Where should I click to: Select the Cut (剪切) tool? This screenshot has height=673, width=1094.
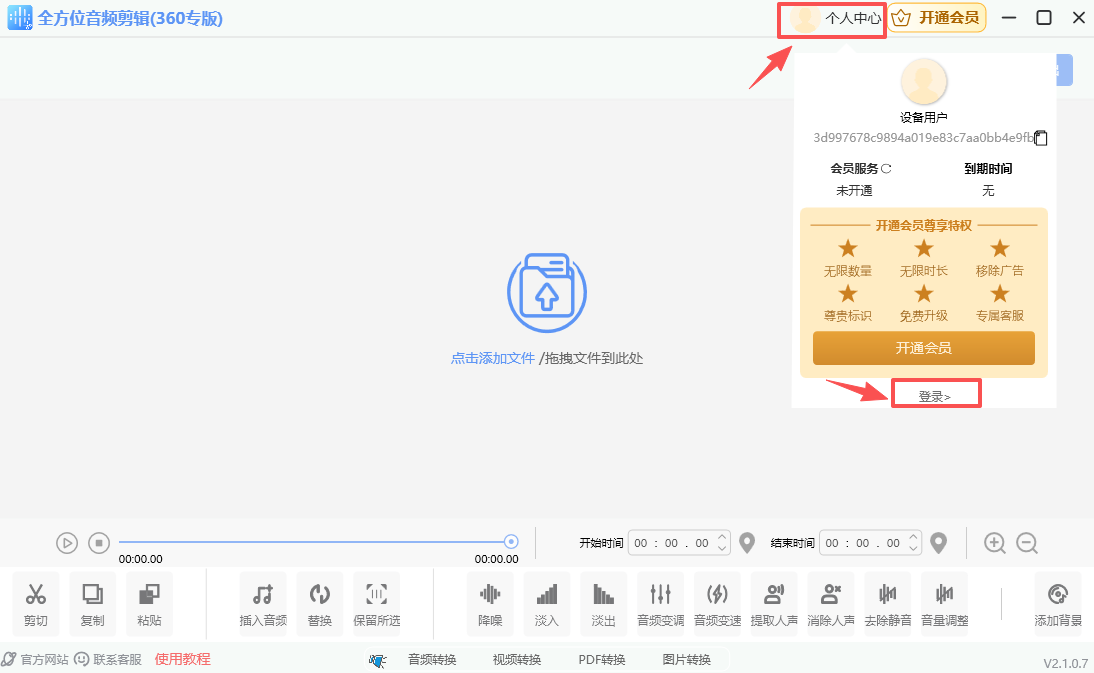[x=36, y=603]
